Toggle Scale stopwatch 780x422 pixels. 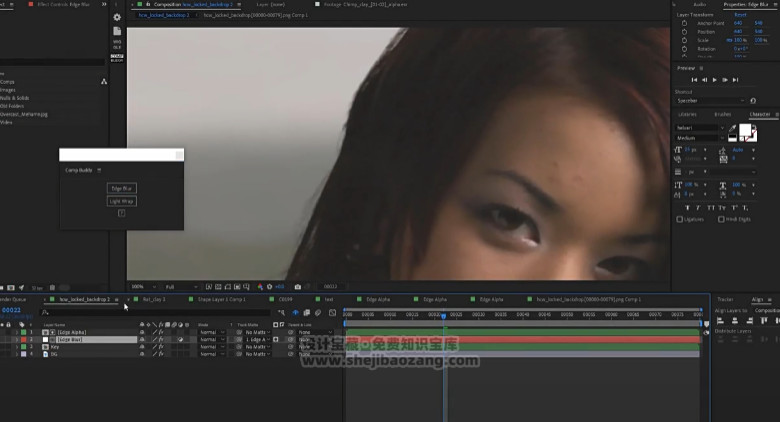pos(684,40)
